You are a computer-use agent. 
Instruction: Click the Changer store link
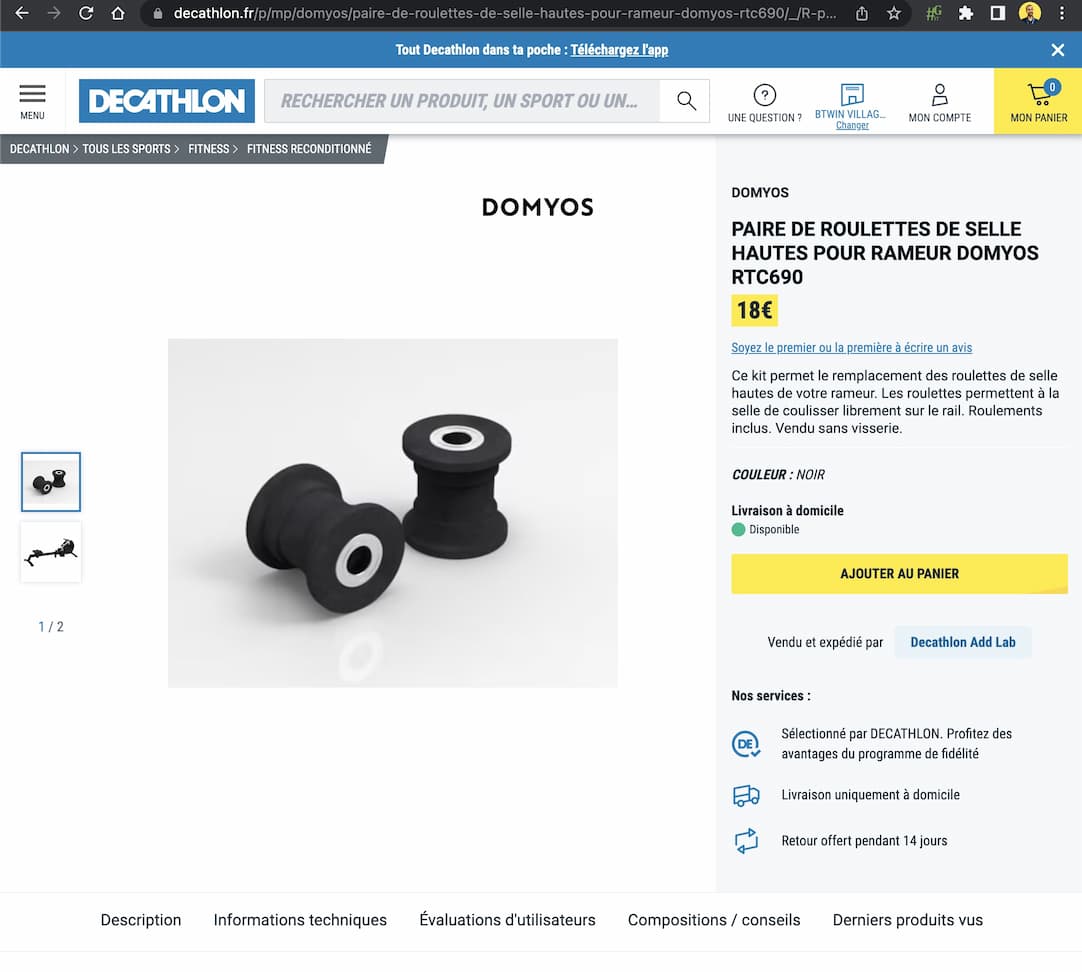coord(852,126)
